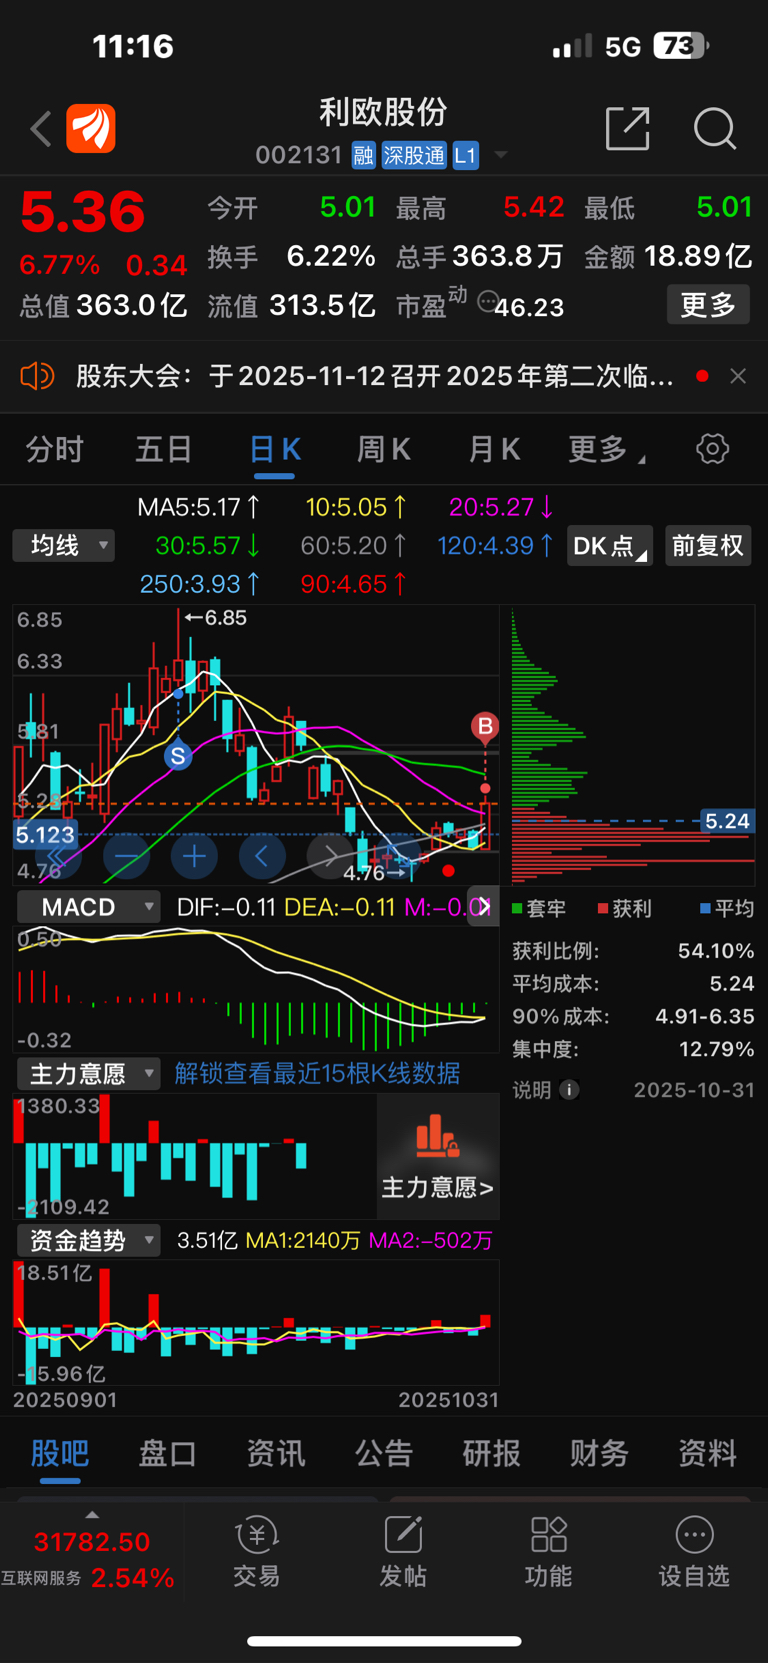Tap the blue S sell marker

pyautogui.click(x=178, y=756)
